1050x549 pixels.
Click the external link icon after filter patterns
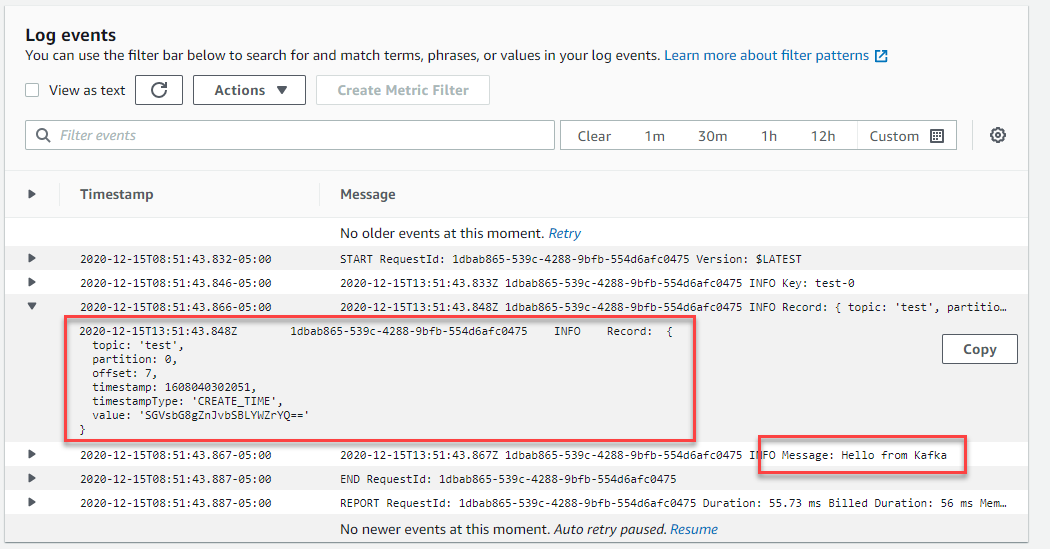point(881,56)
